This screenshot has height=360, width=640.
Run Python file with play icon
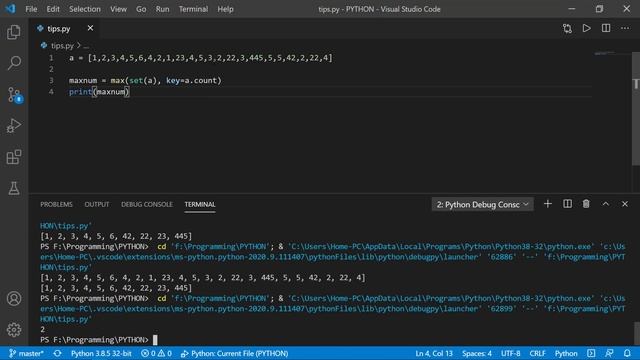(587, 28)
